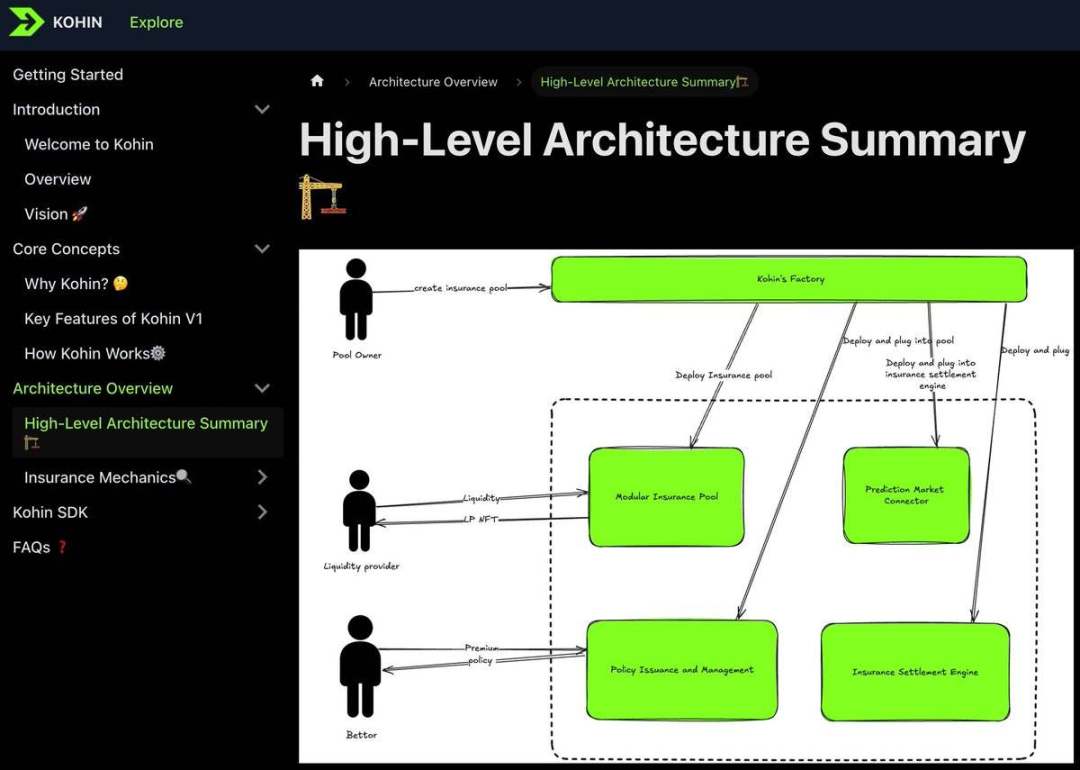Click the home icon in breadcrumb
Image resolution: width=1080 pixels, height=770 pixels.
317,82
